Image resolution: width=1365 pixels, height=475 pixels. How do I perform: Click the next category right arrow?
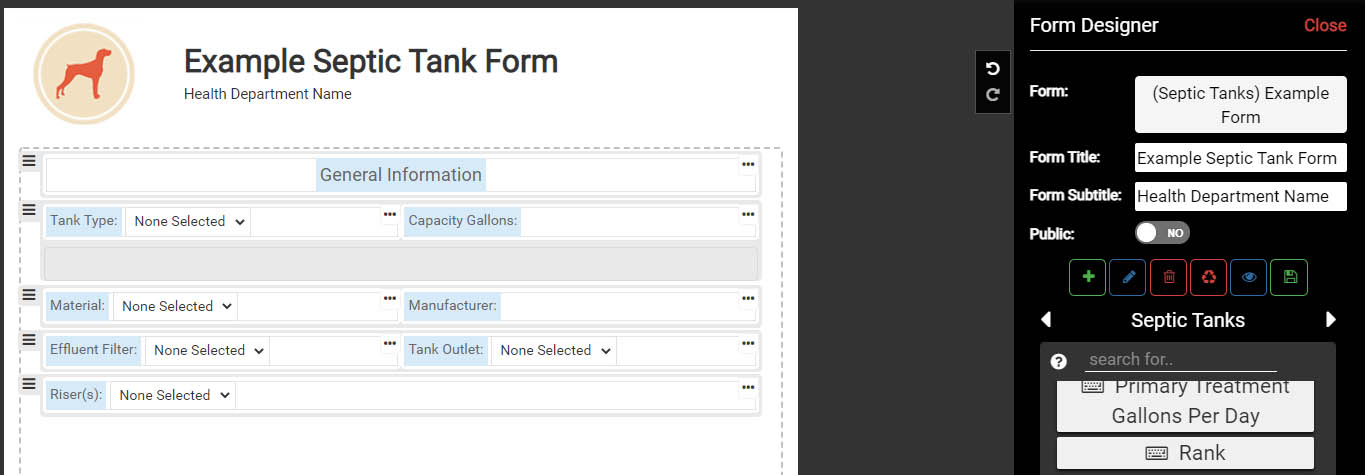pos(1331,320)
